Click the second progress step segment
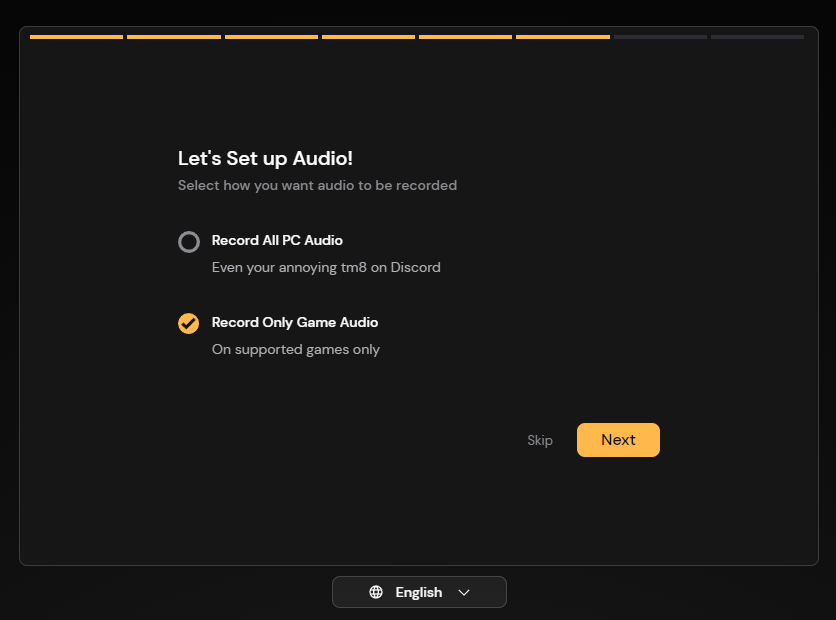836x620 pixels. (174, 37)
